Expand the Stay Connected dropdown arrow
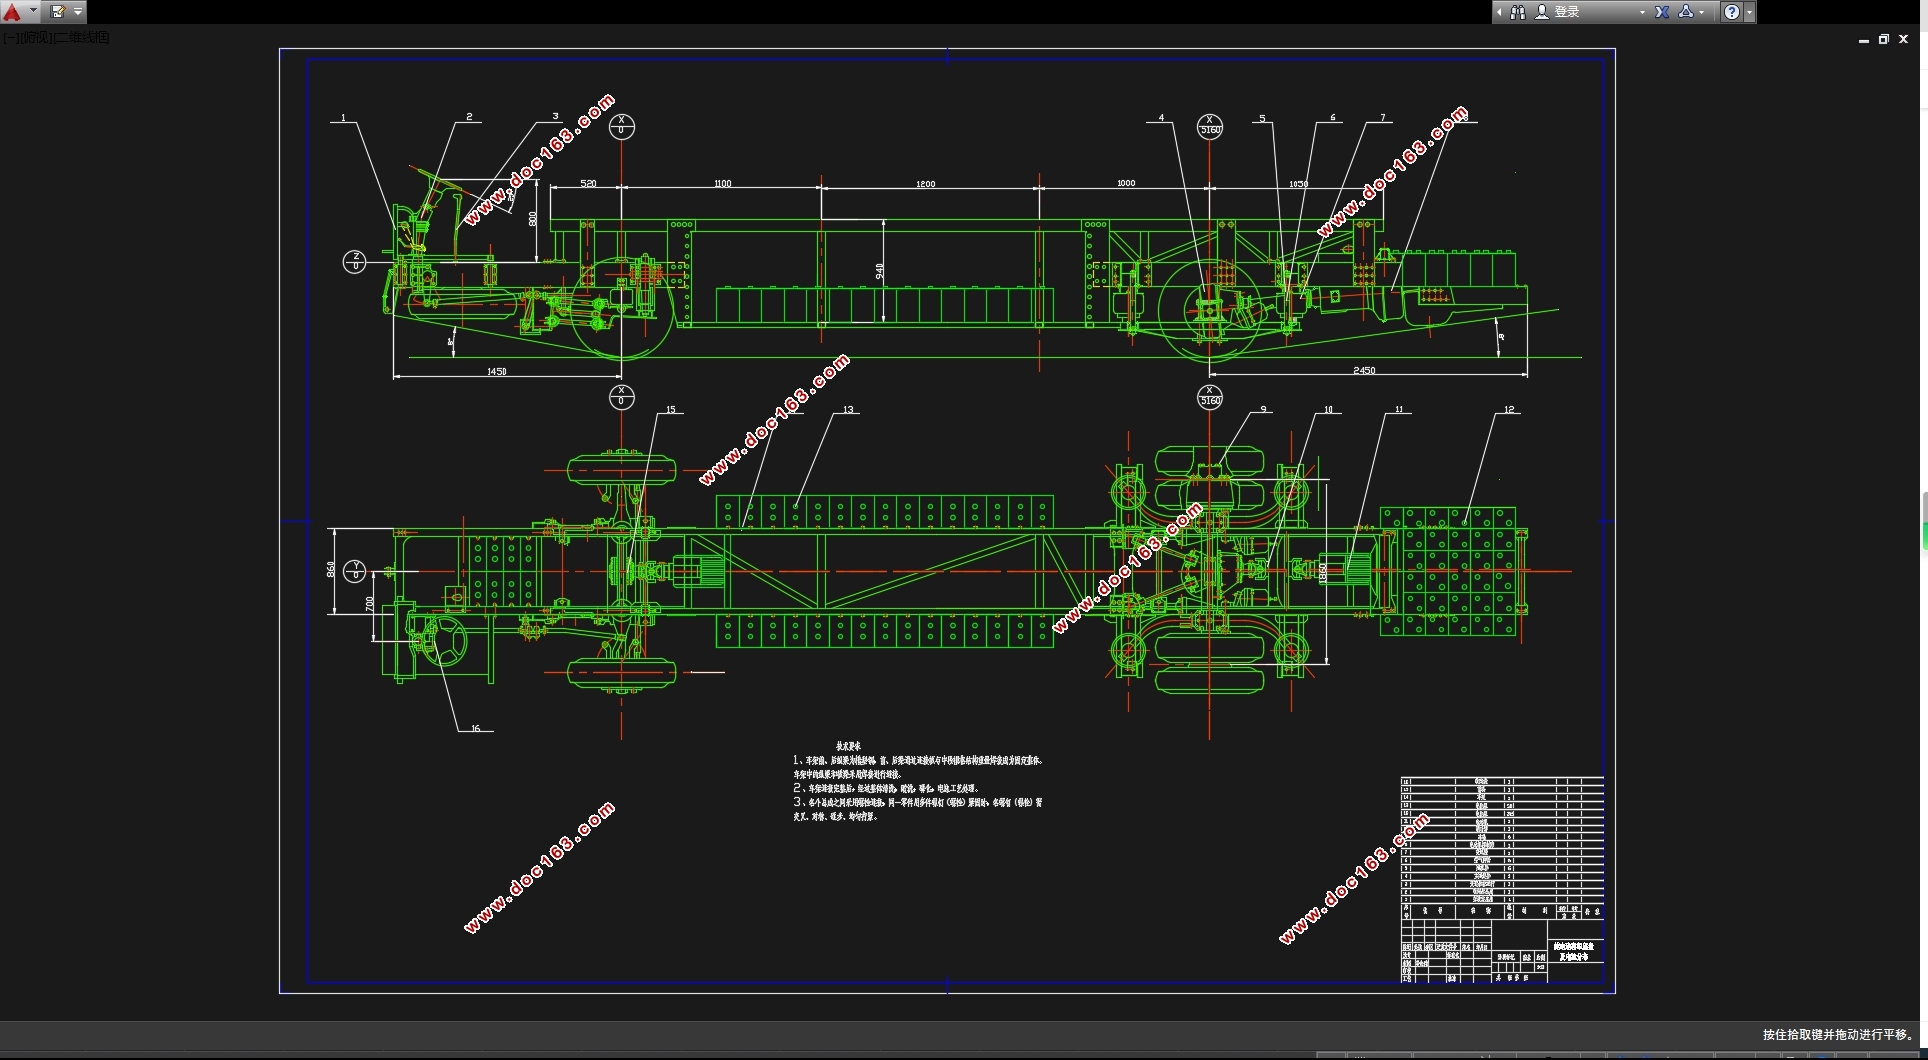1928x1060 pixels. pyautogui.click(x=1702, y=12)
